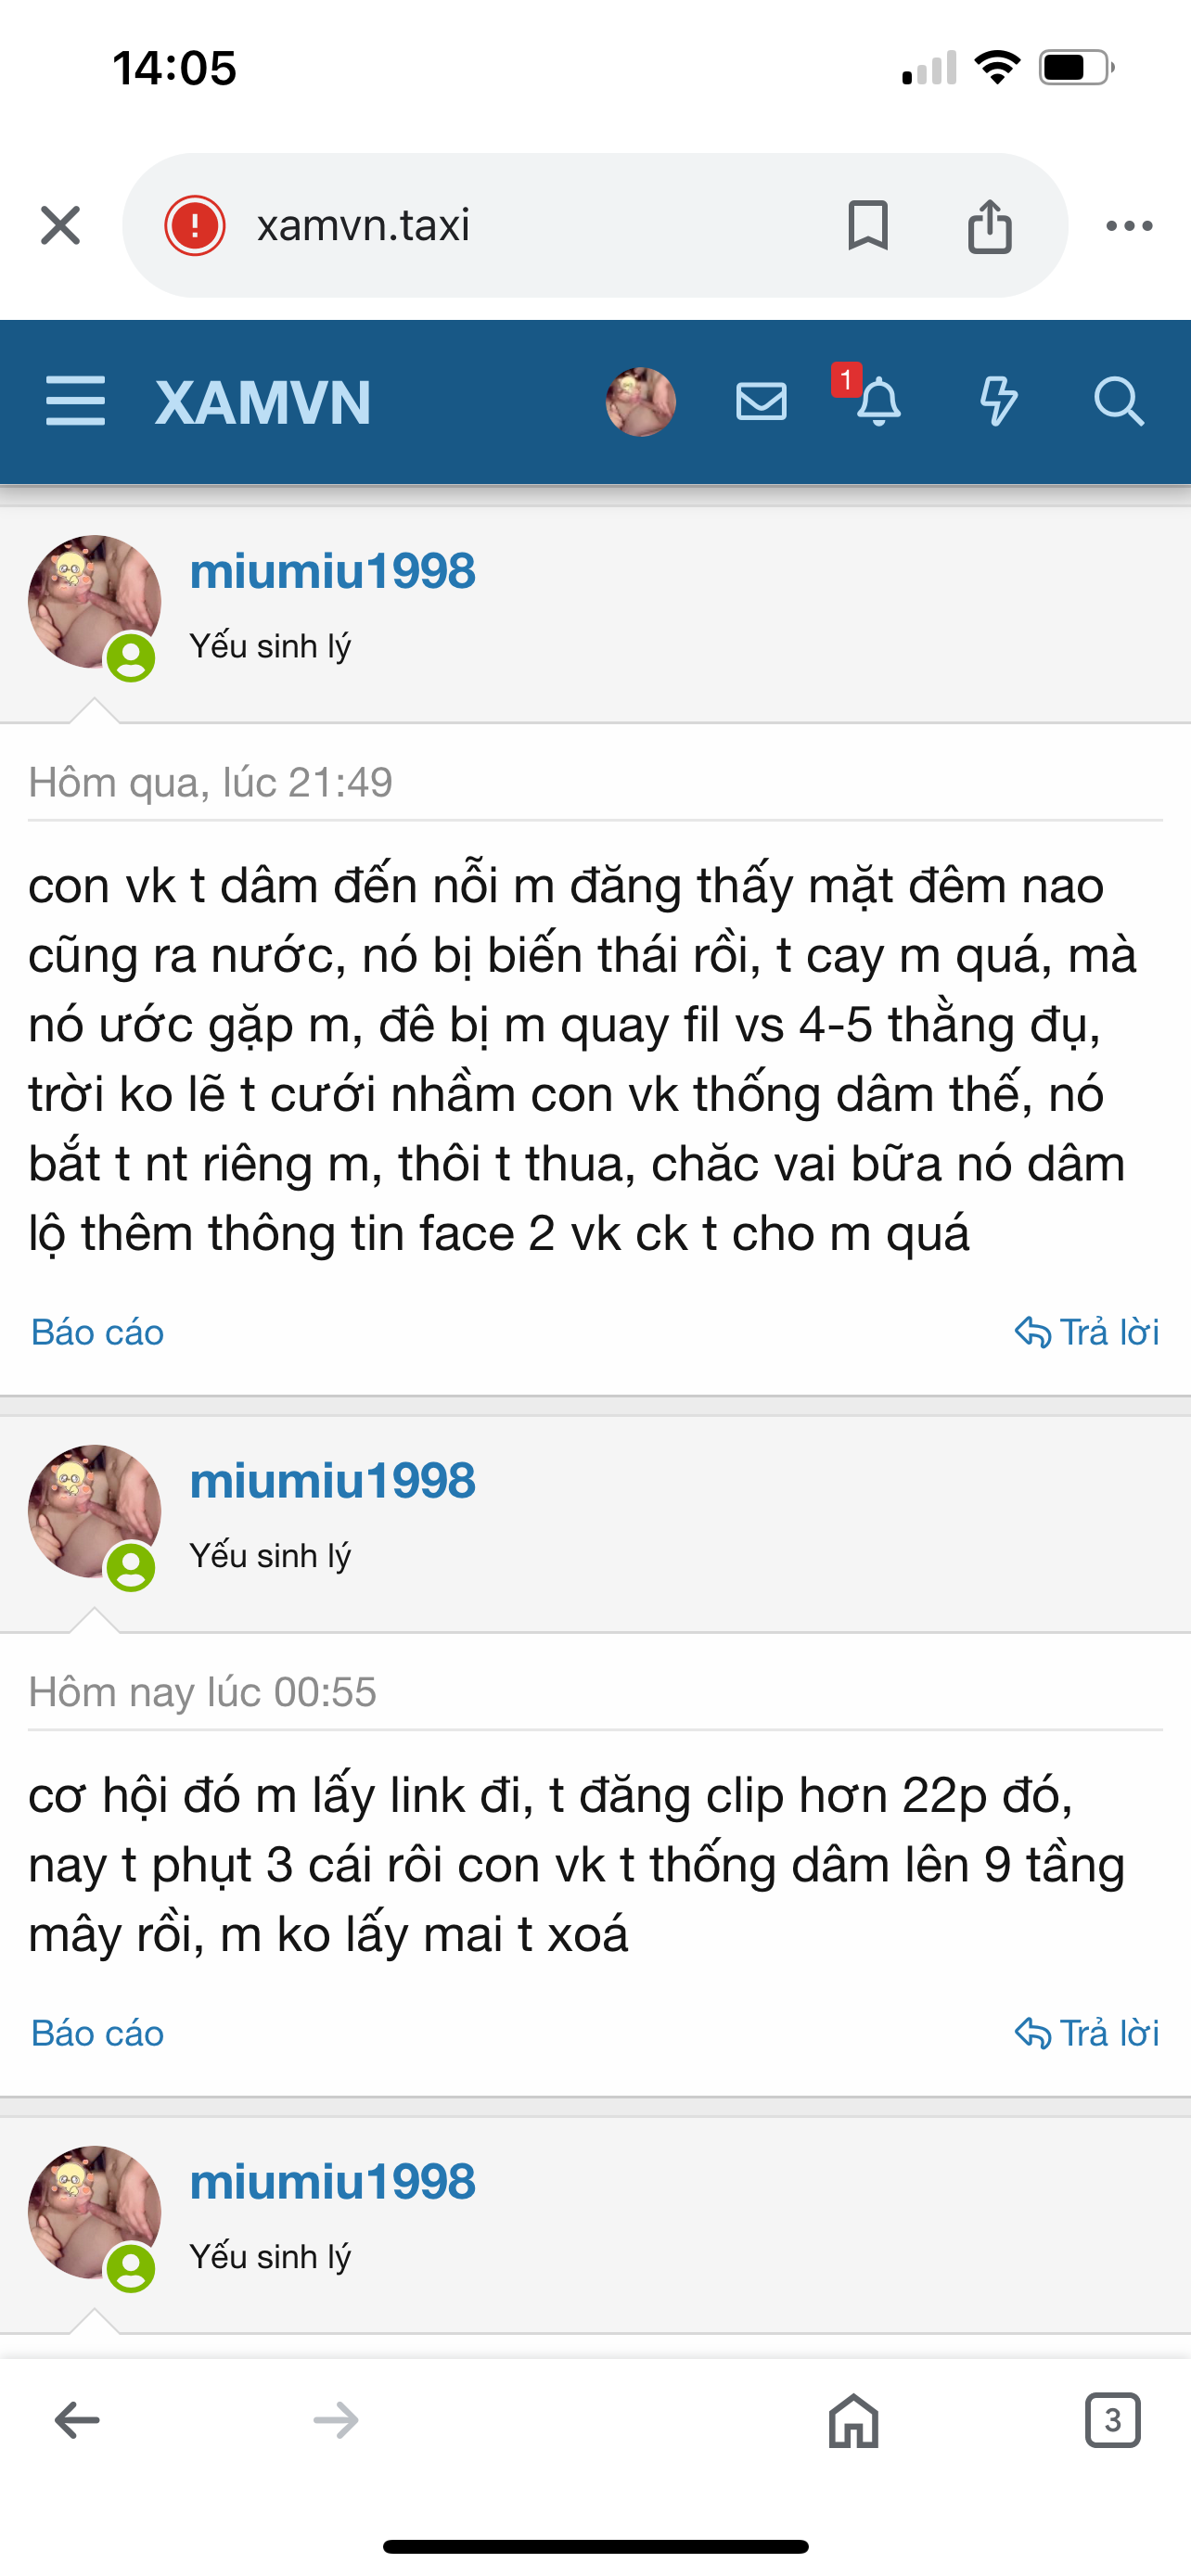Open the tab switcher showing 3 tabs
Screen dimensions: 1191x2576
click(x=1112, y=2420)
